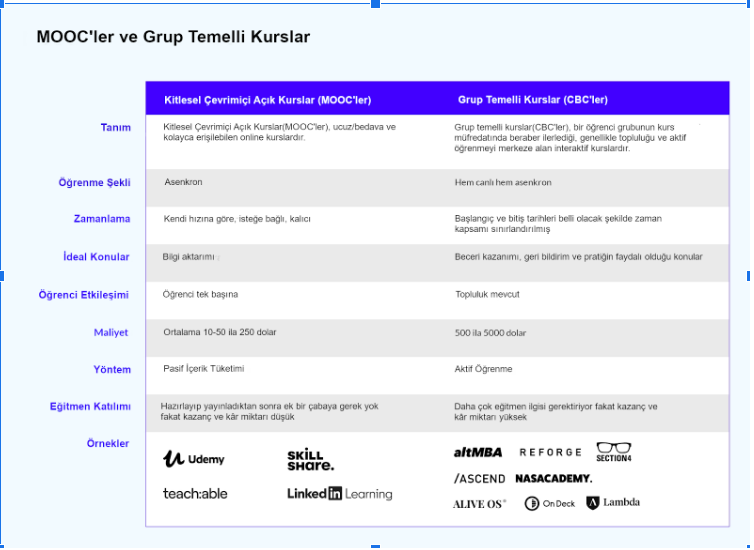Click the /ASCEND logo
The image size is (754, 550).
tap(479, 479)
